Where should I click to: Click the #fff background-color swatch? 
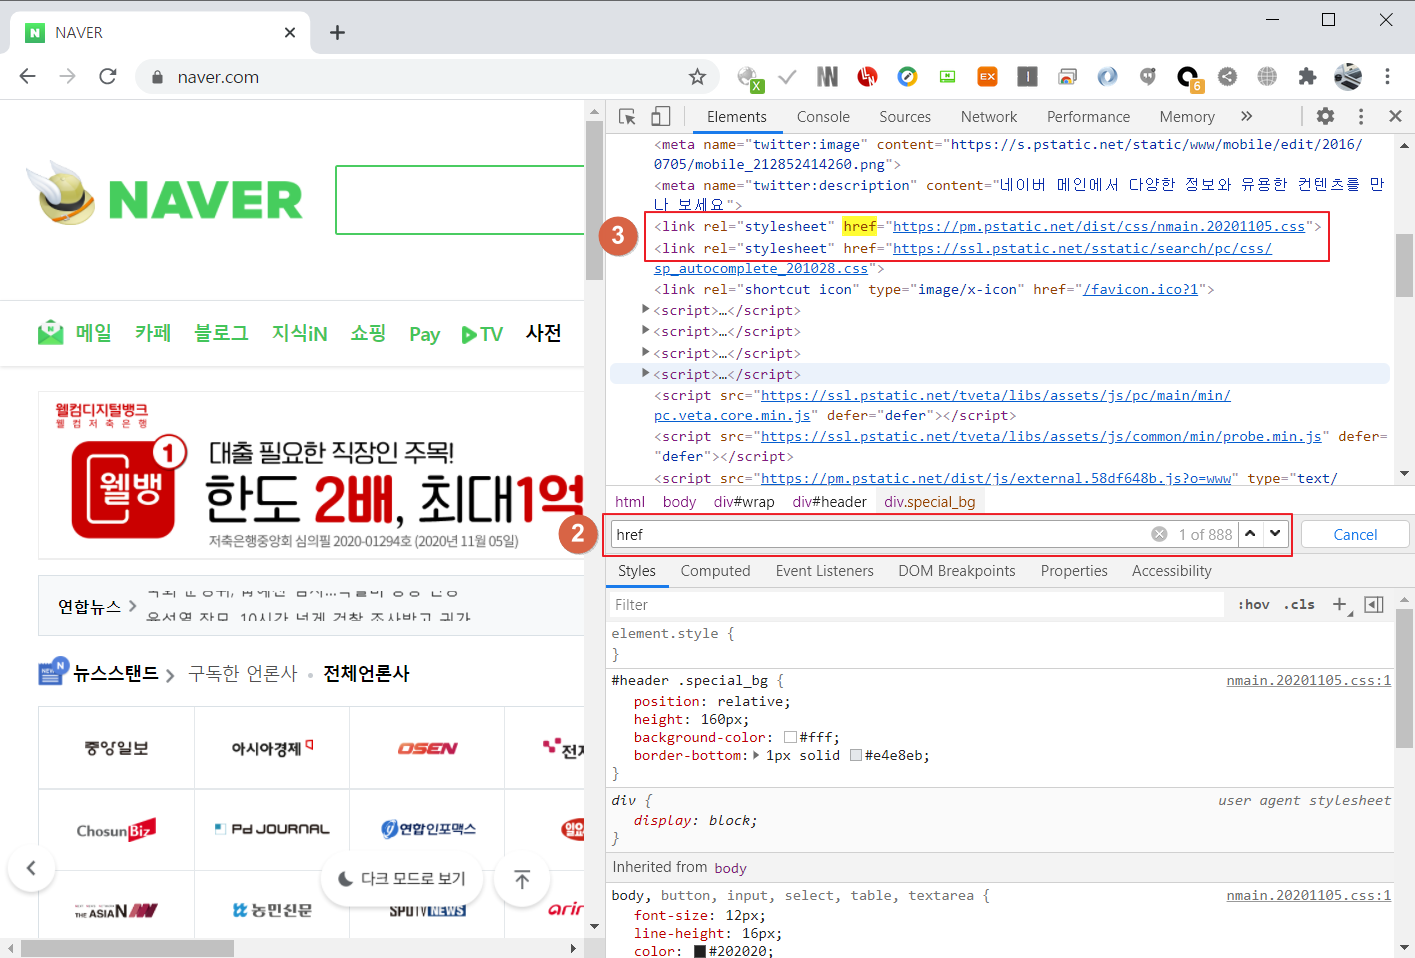(x=790, y=737)
